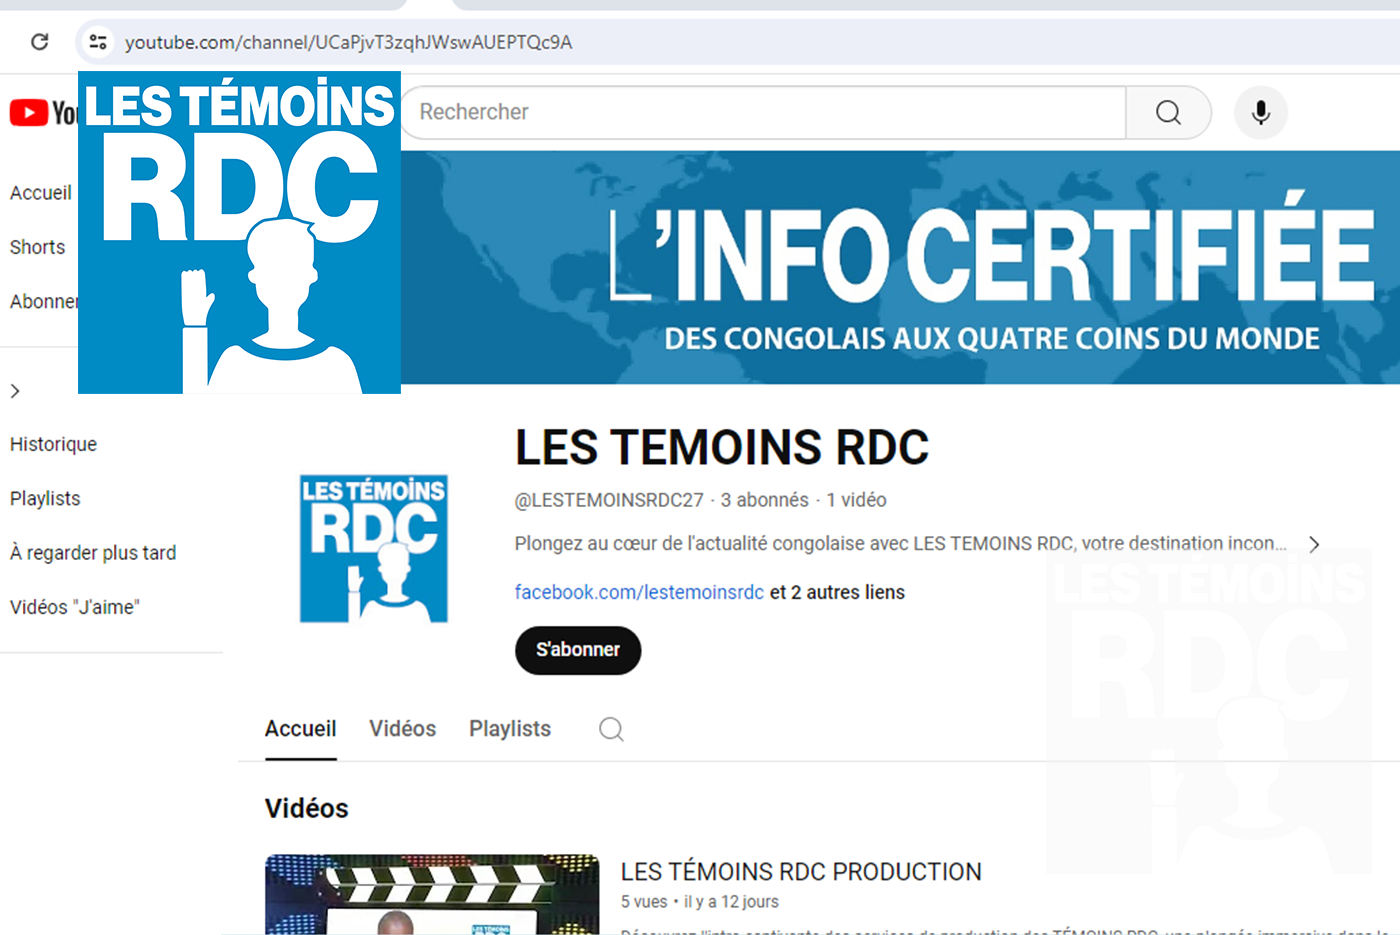Image resolution: width=1400 pixels, height=935 pixels.
Task: Switch to the channel Playlists tab
Action: pyautogui.click(x=510, y=729)
